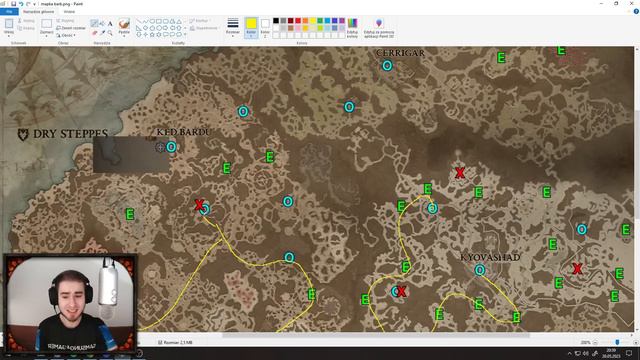The image size is (640, 360).
Task: Choose the Right triangle shape
Action: [139, 28]
